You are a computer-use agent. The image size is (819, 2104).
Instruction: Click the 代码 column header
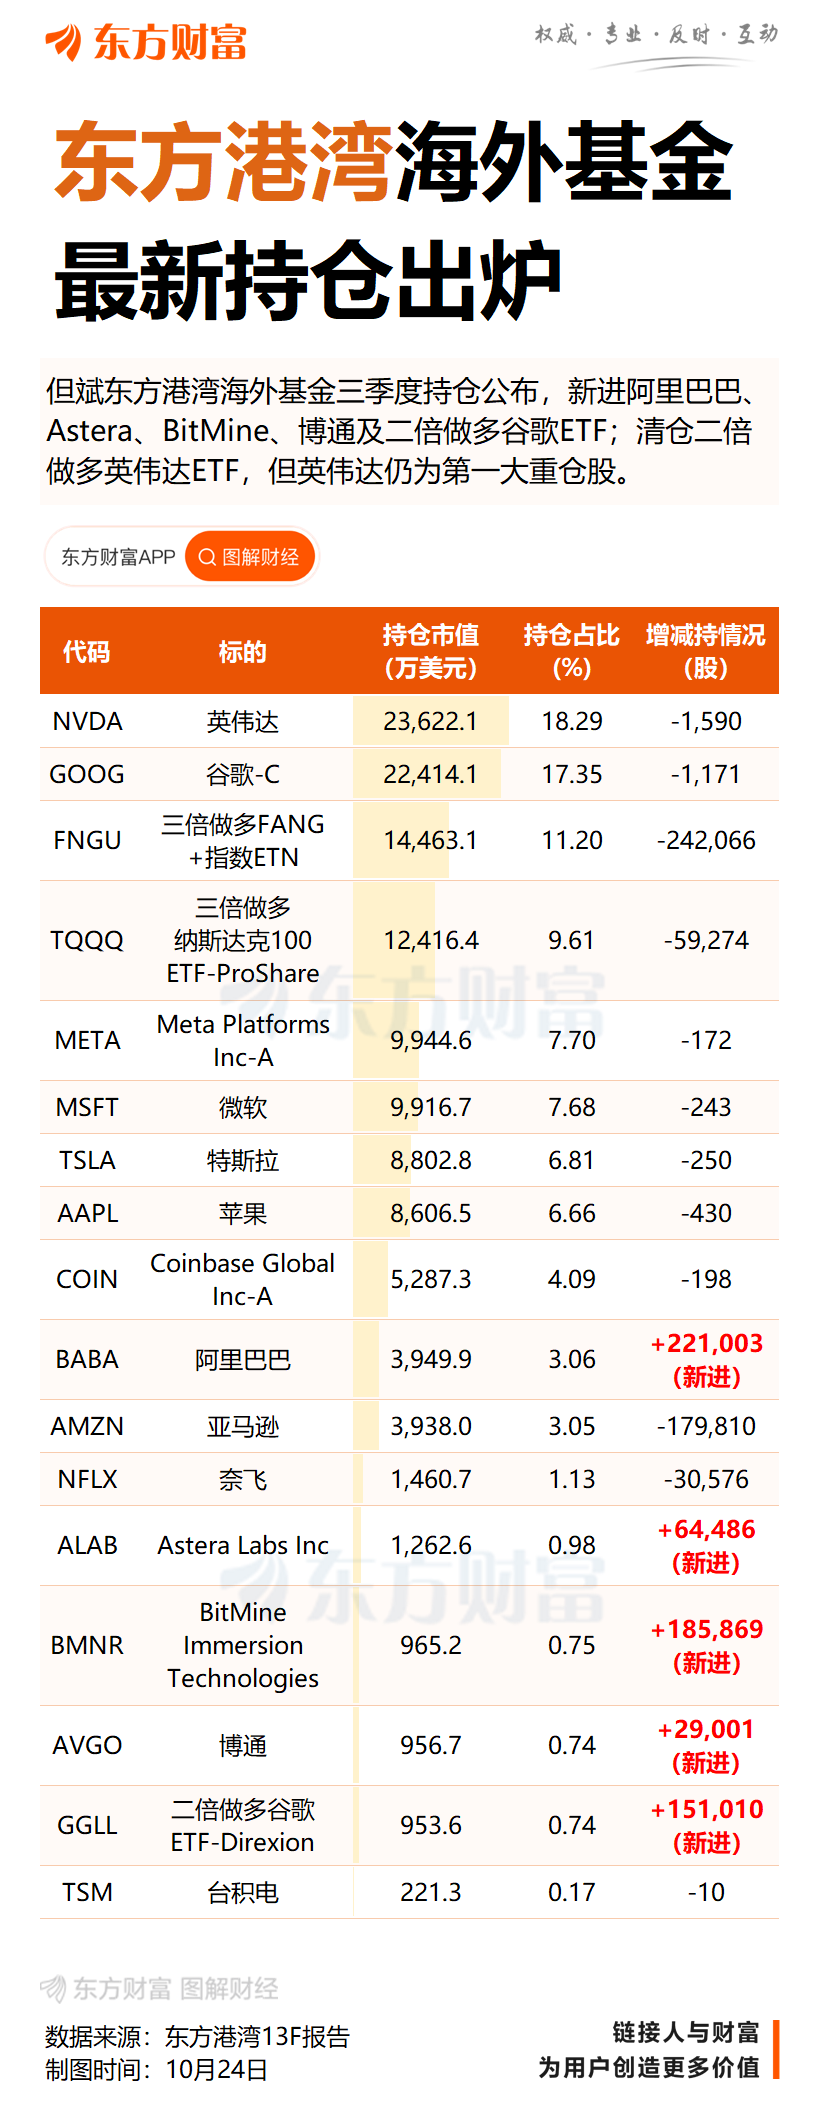87,652
